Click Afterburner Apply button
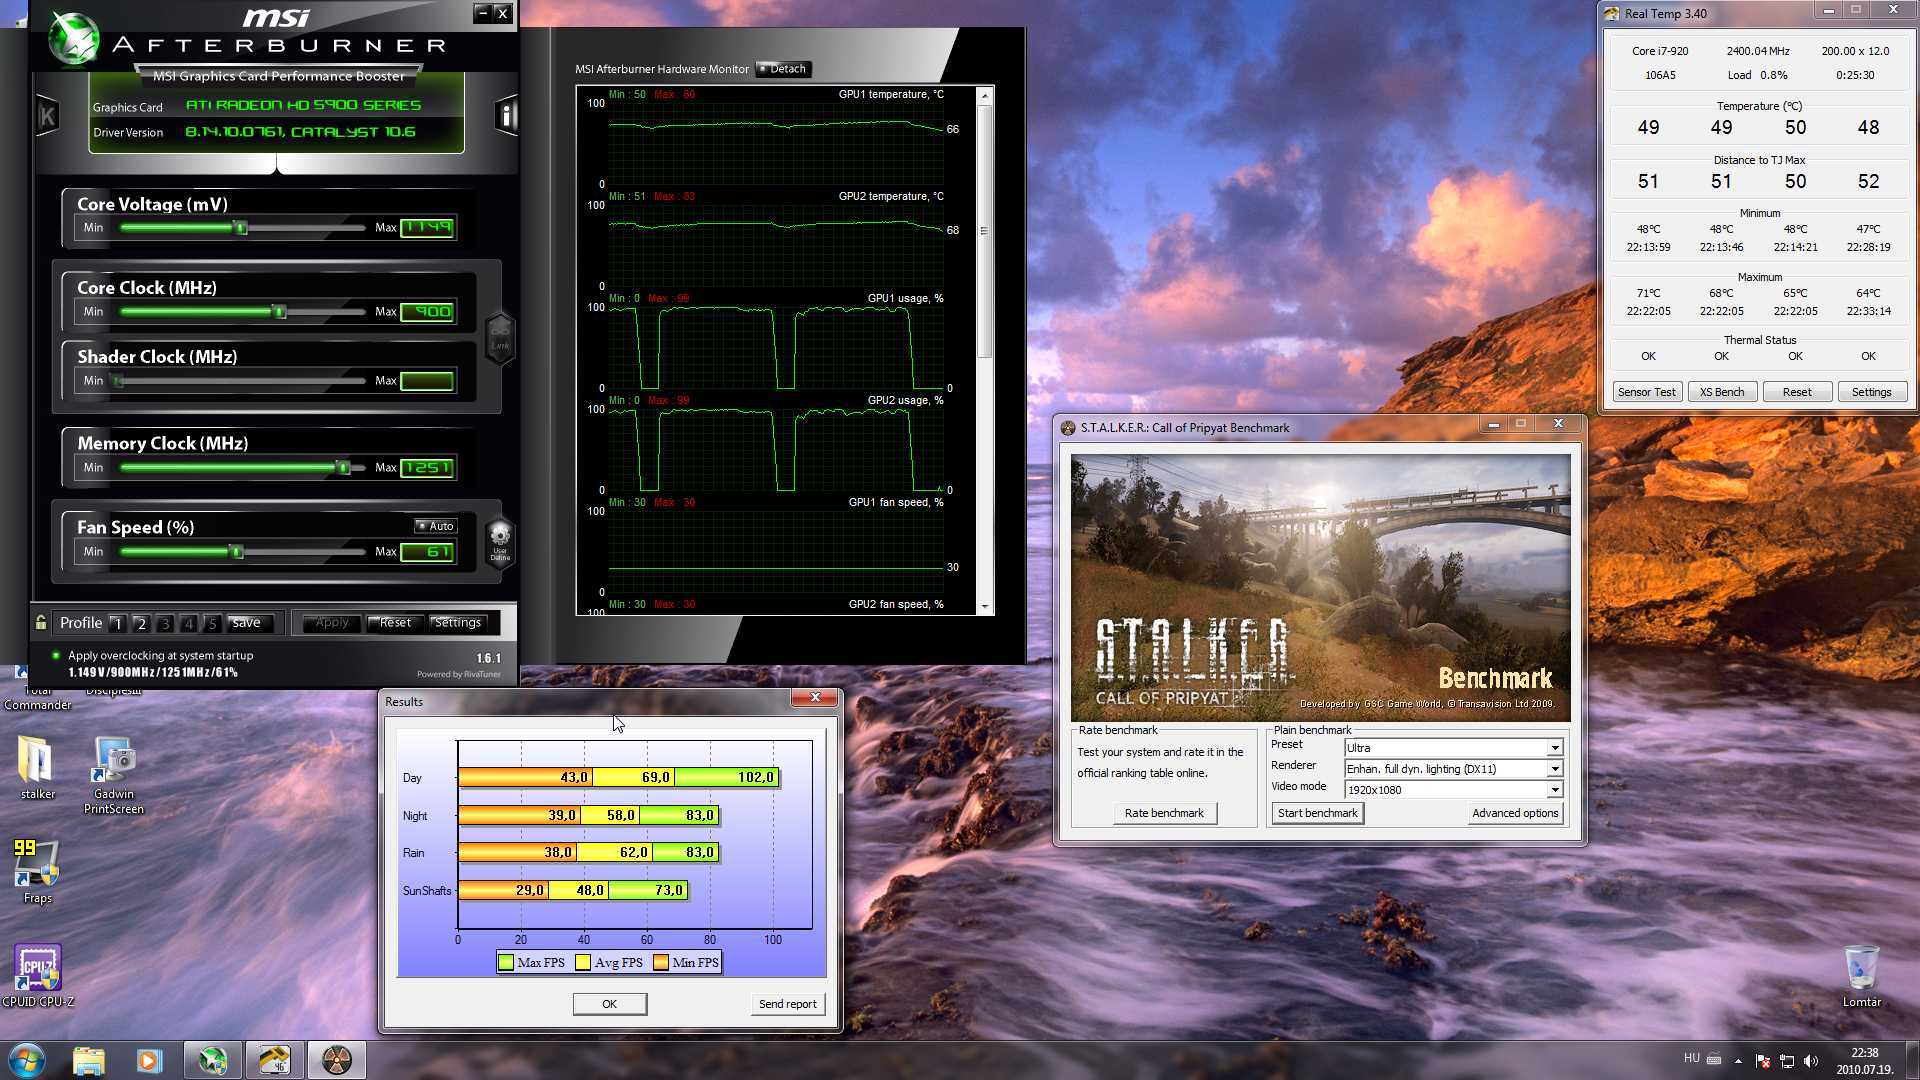The image size is (1920, 1080). tap(332, 623)
